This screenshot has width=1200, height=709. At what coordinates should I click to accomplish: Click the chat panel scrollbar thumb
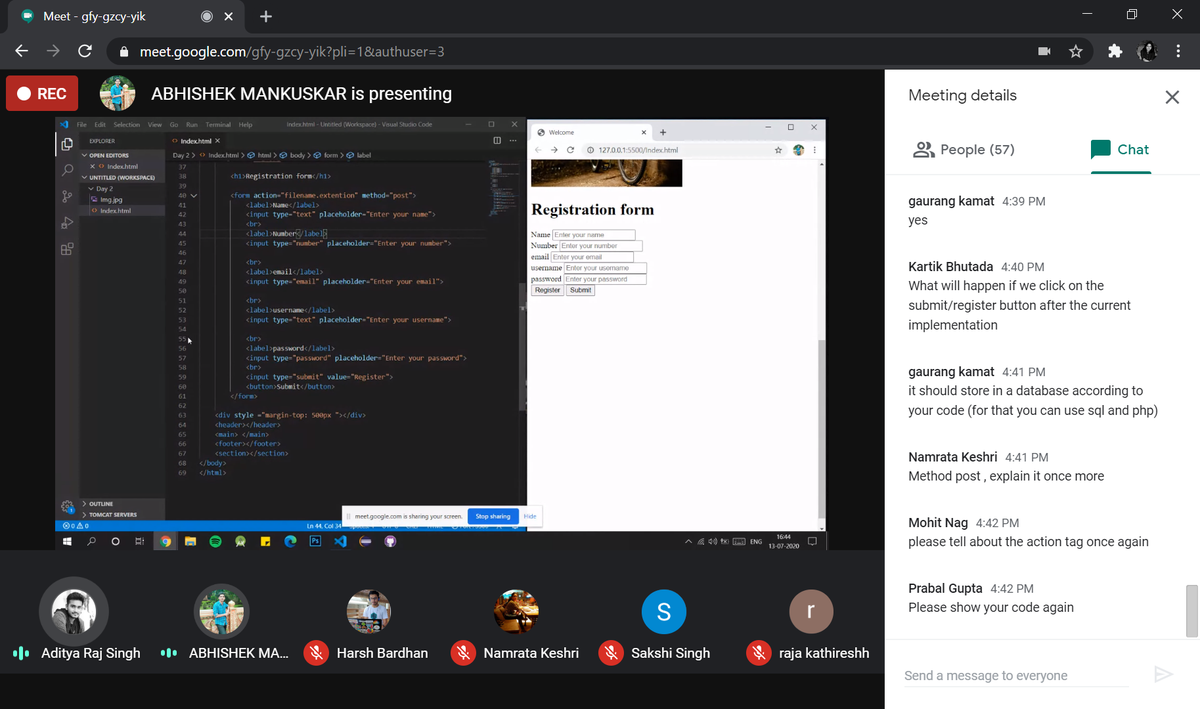(1191, 610)
